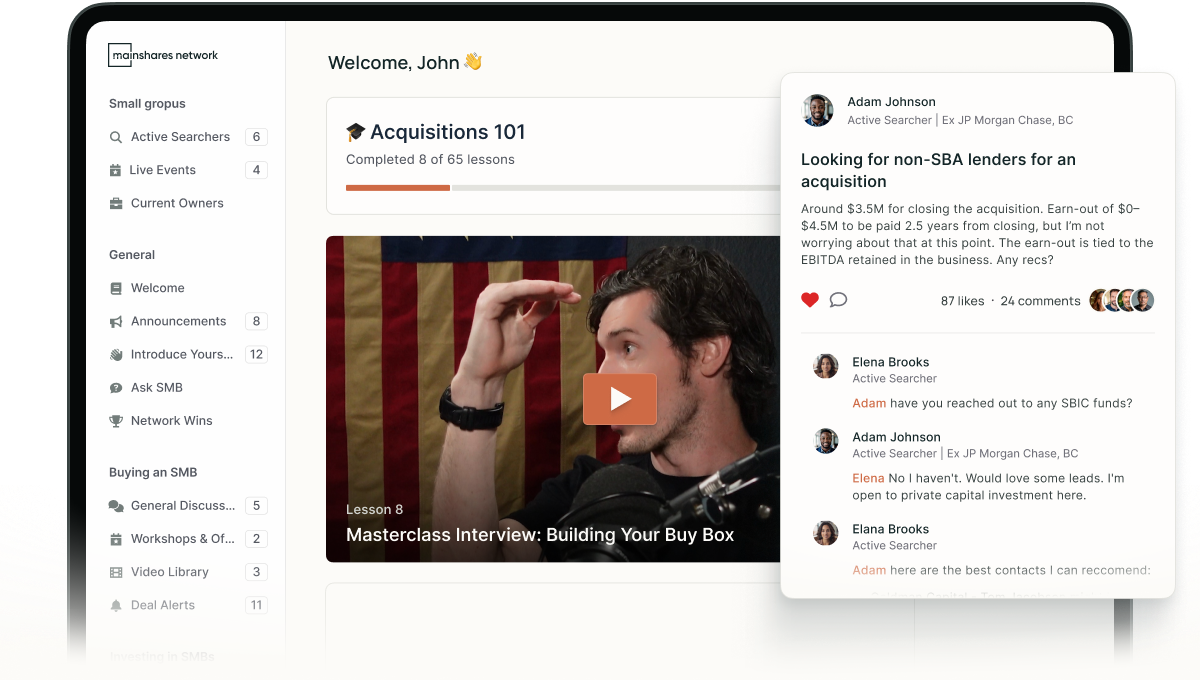
Task: Click the Elena mention in Adam's reply
Action: pyautogui.click(x=868, y=478)
